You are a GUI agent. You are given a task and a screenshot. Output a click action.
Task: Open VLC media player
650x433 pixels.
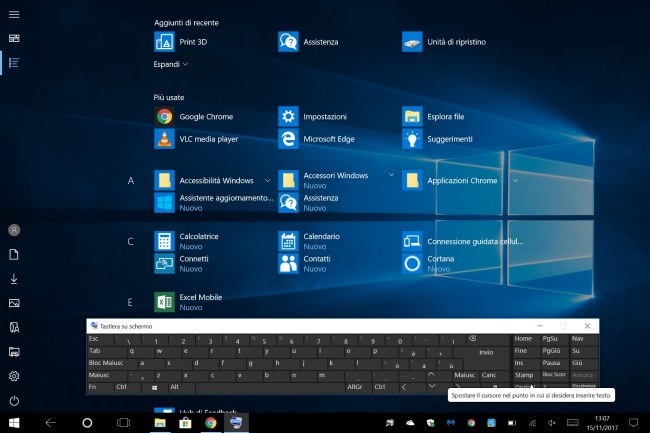click(x=196, y=139)
